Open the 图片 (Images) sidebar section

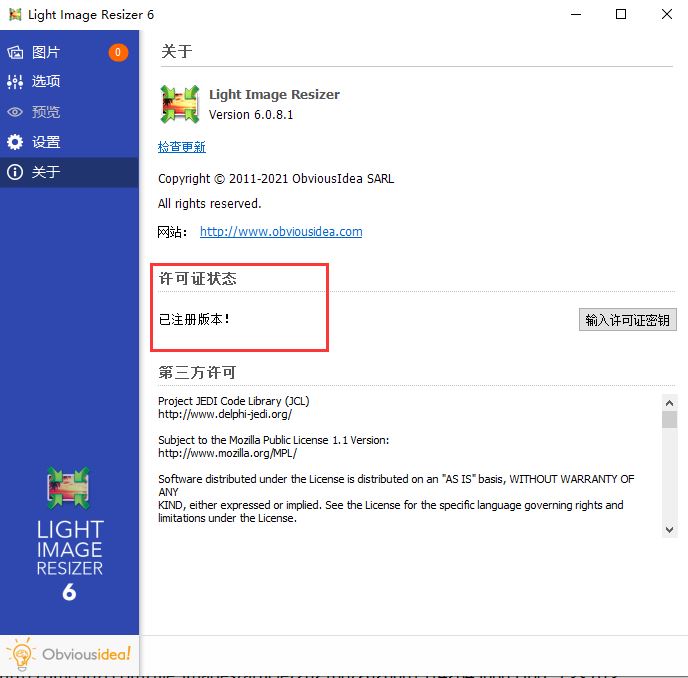click(x=69, y=52)
